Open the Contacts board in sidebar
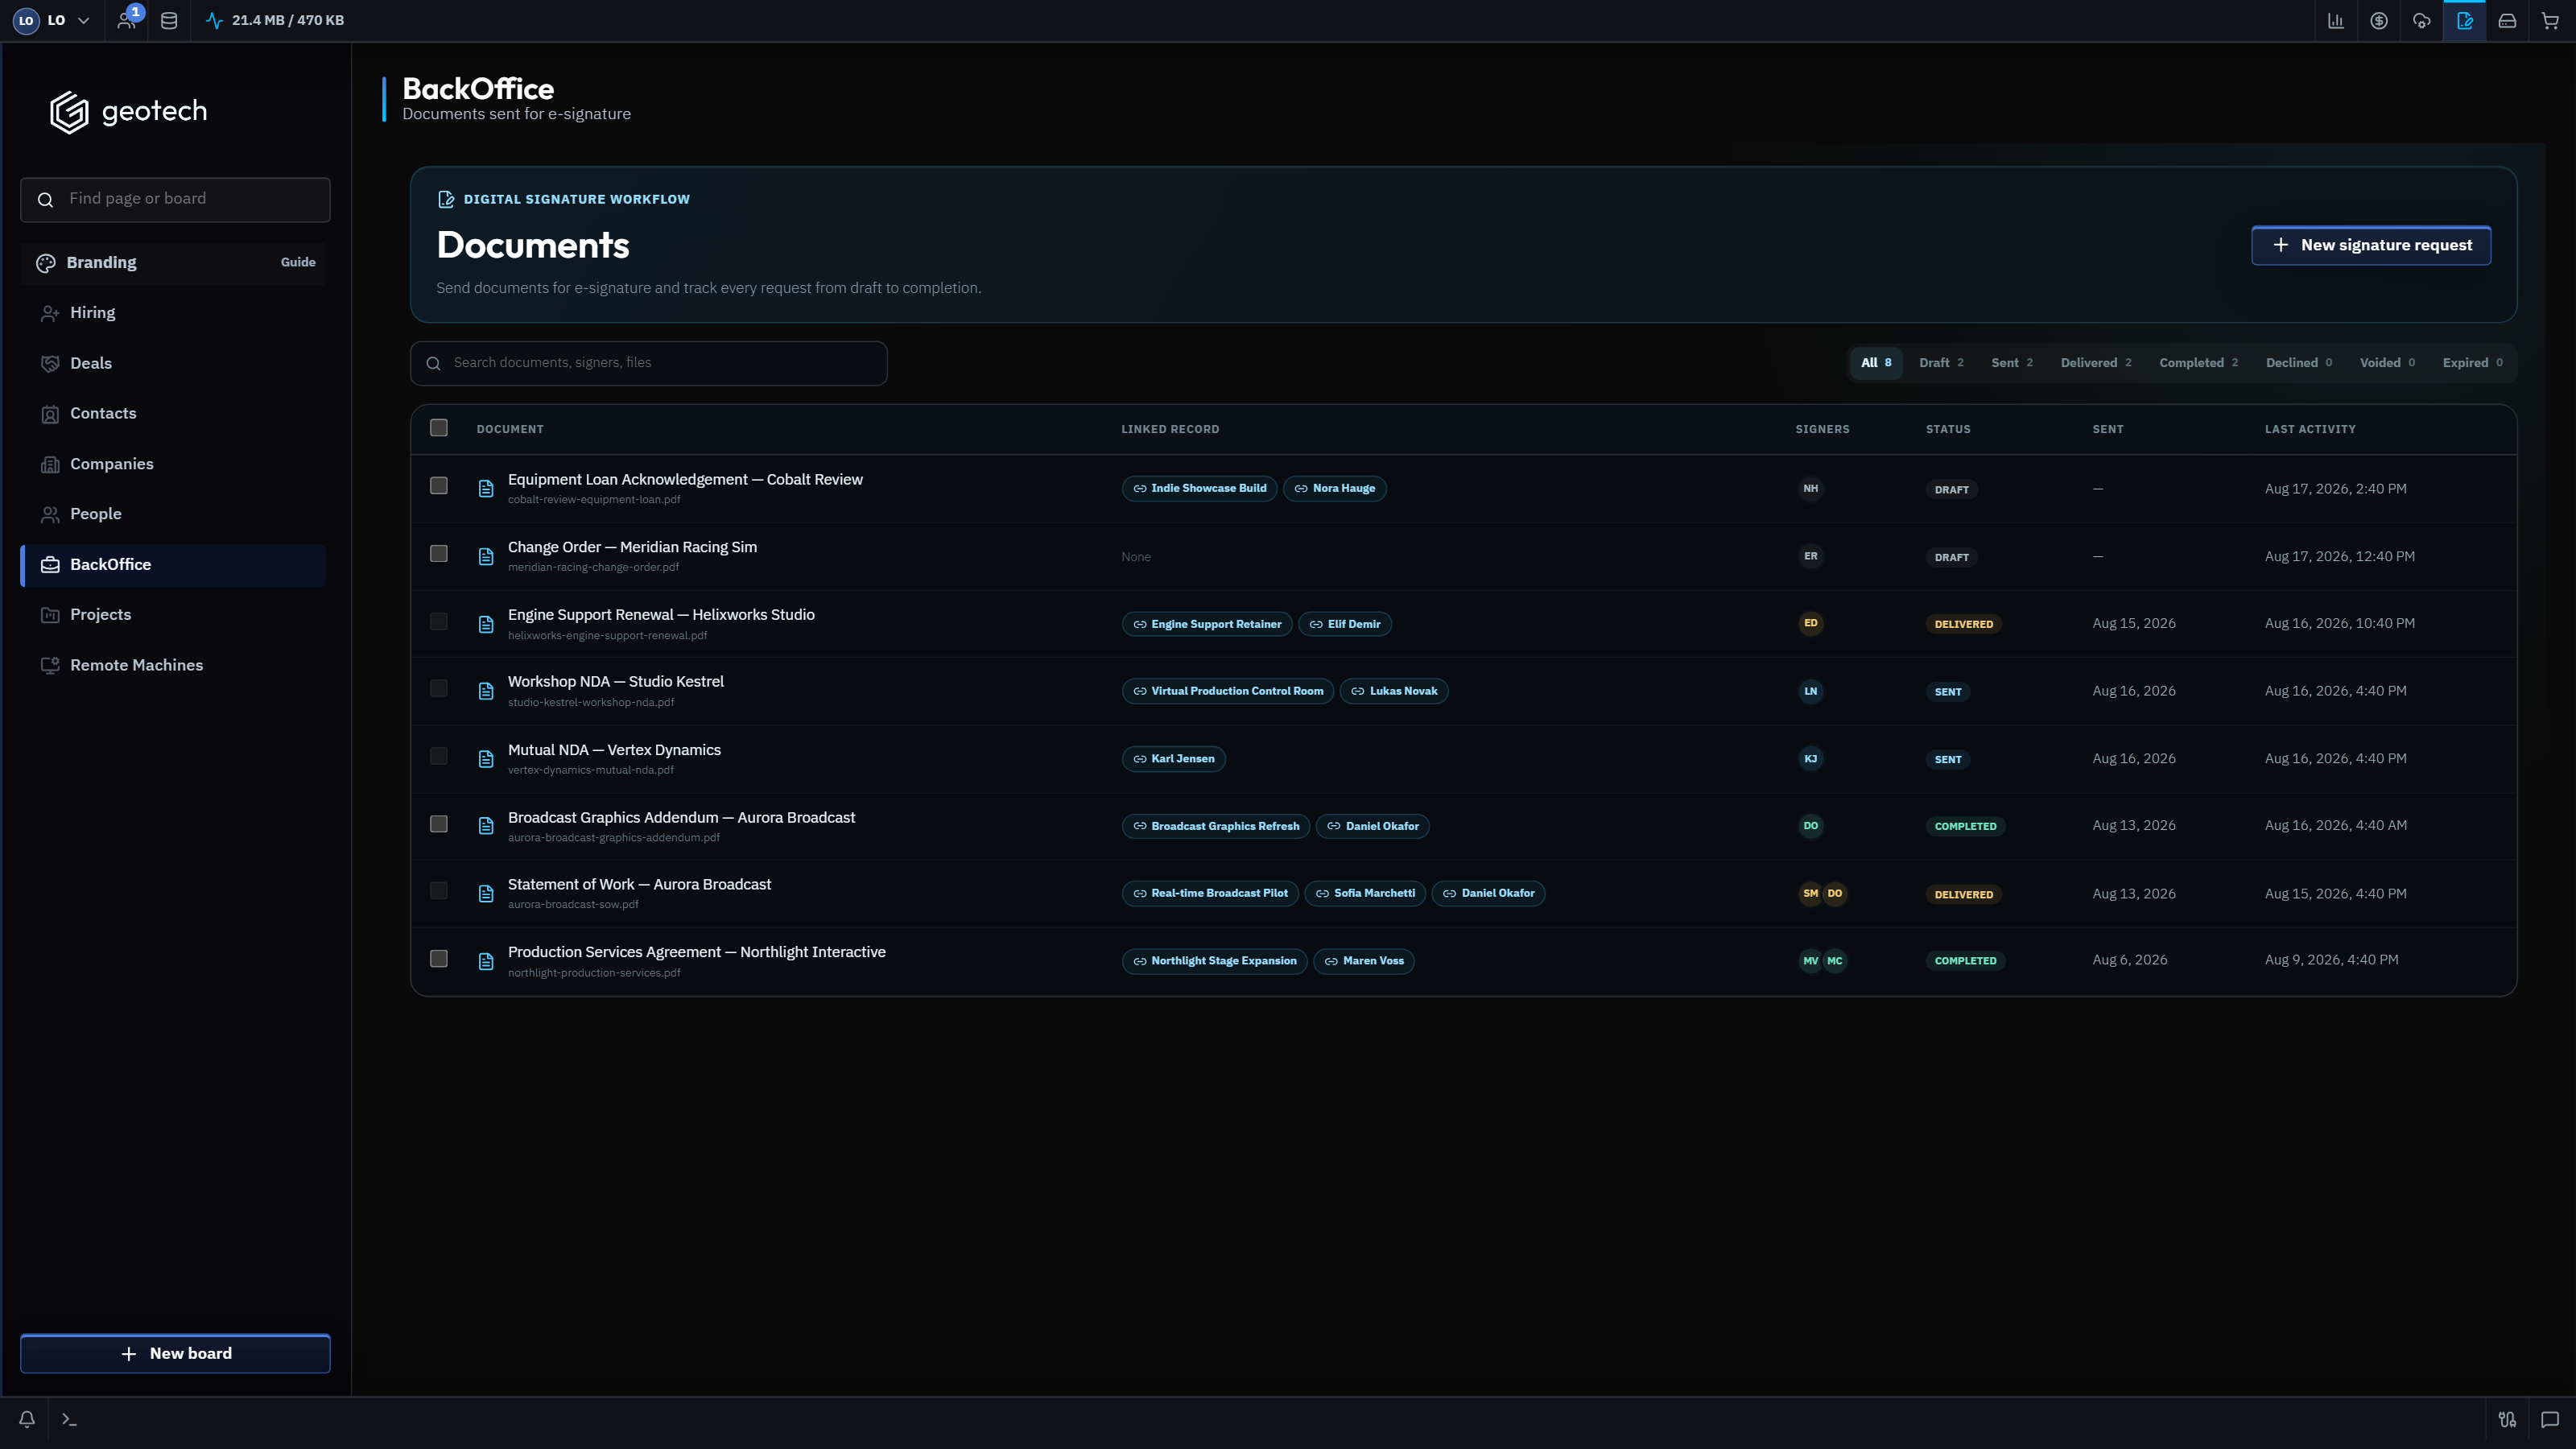Image resolution: width=2576 pixels, height=1449 pixels. click(x=173, y=414)
